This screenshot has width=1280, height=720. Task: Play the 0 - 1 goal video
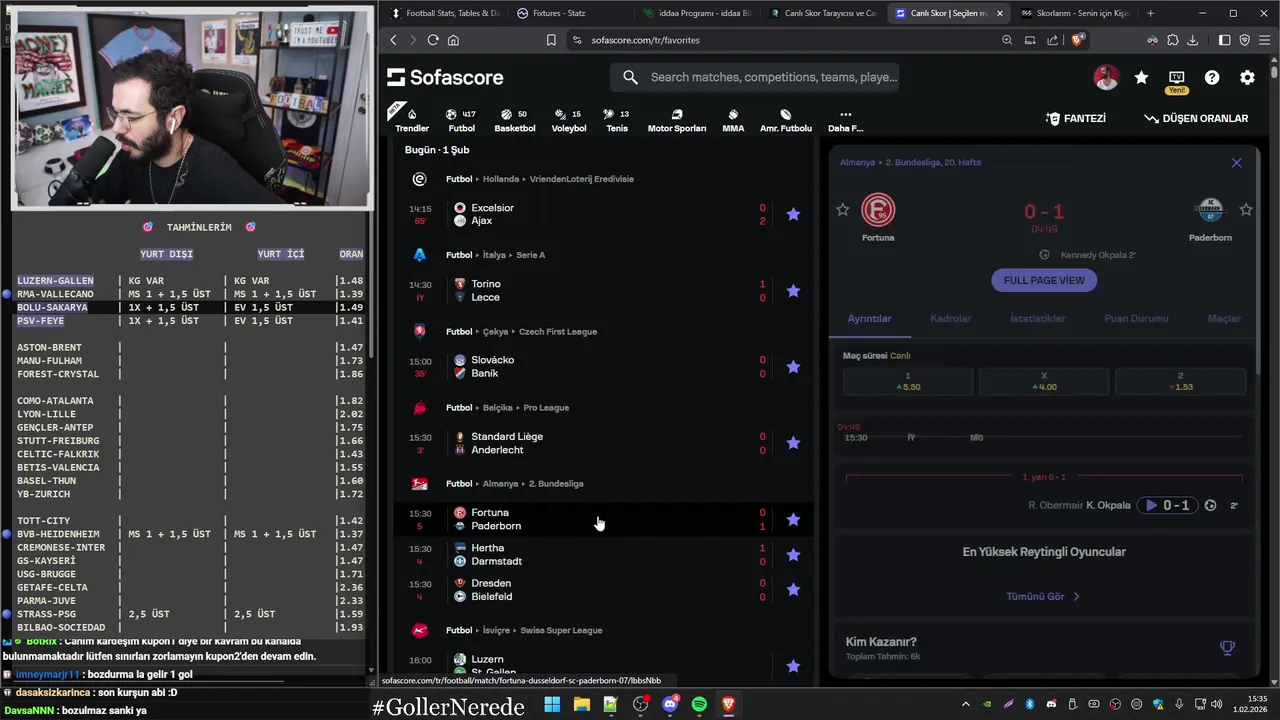[x=1167, y=505]
